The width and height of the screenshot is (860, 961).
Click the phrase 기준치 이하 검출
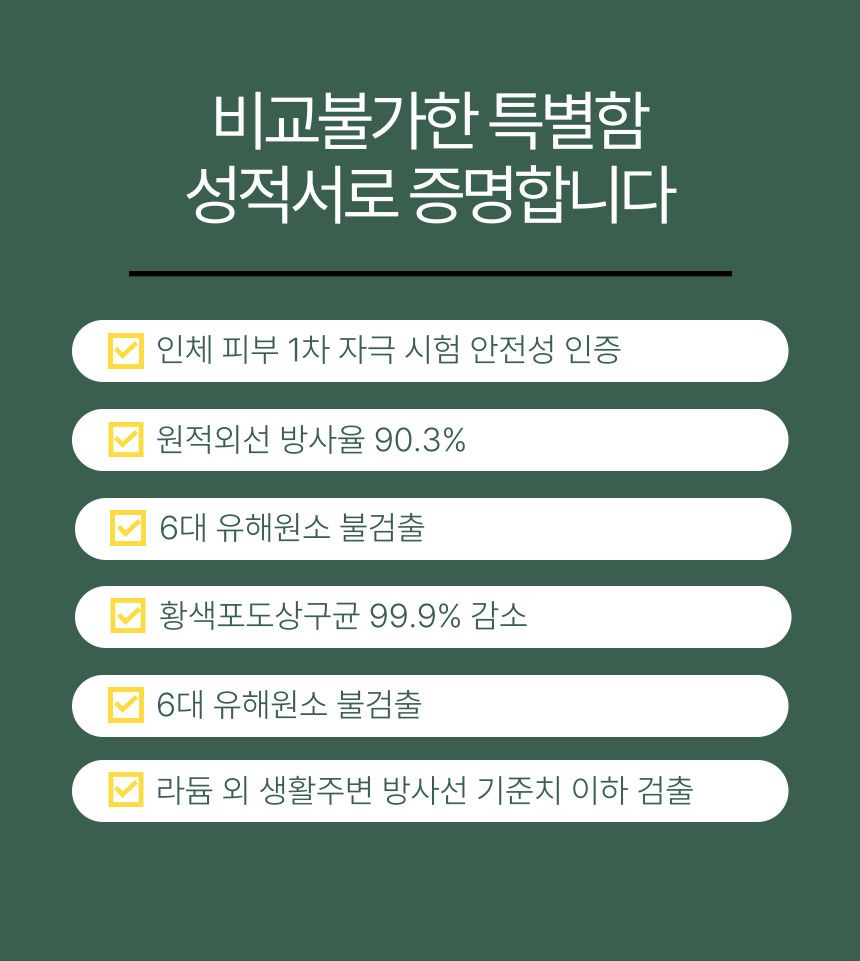(585, 790)
